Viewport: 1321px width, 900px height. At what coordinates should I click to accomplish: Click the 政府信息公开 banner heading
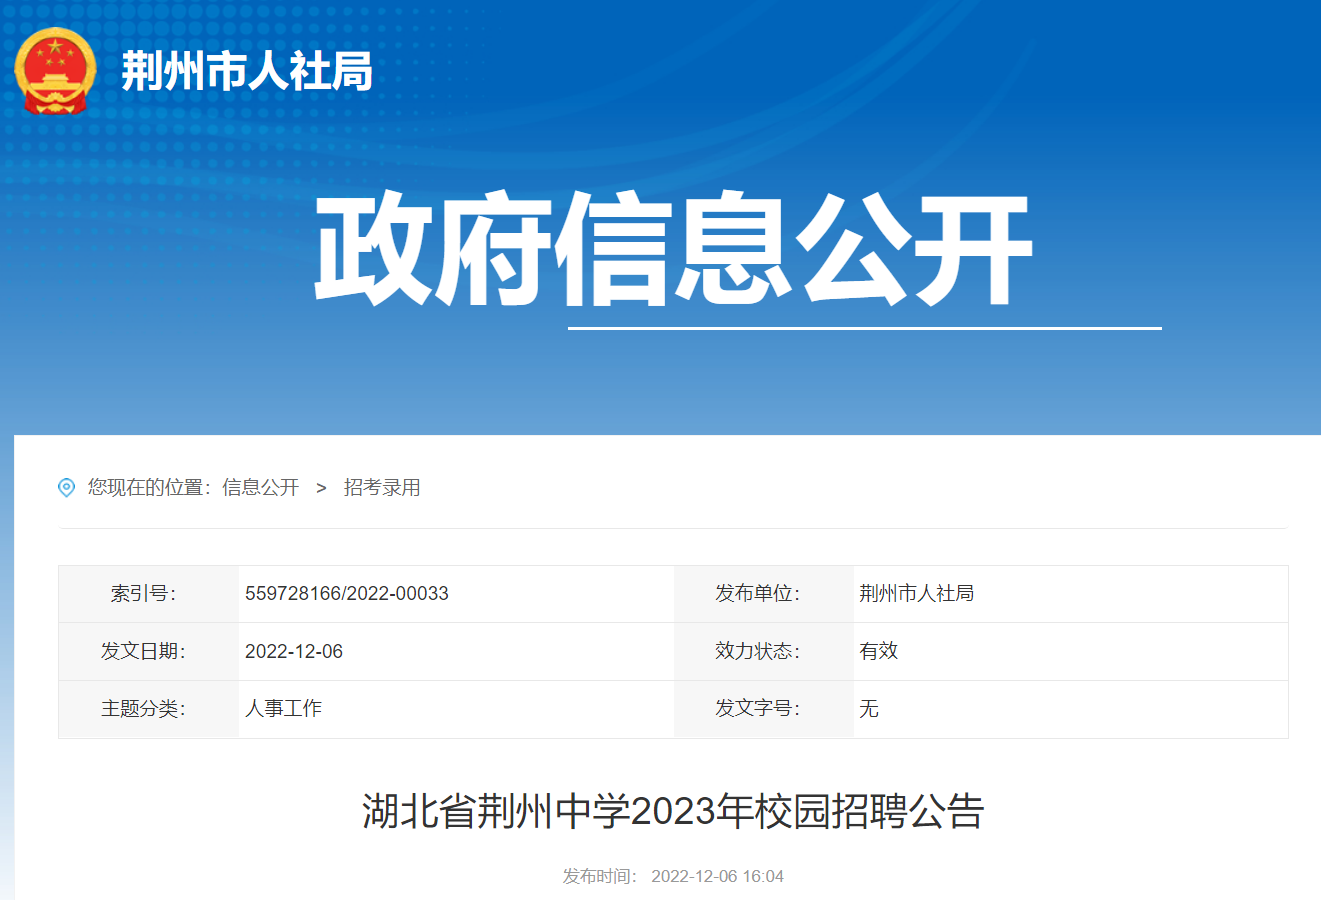(673, 249)
